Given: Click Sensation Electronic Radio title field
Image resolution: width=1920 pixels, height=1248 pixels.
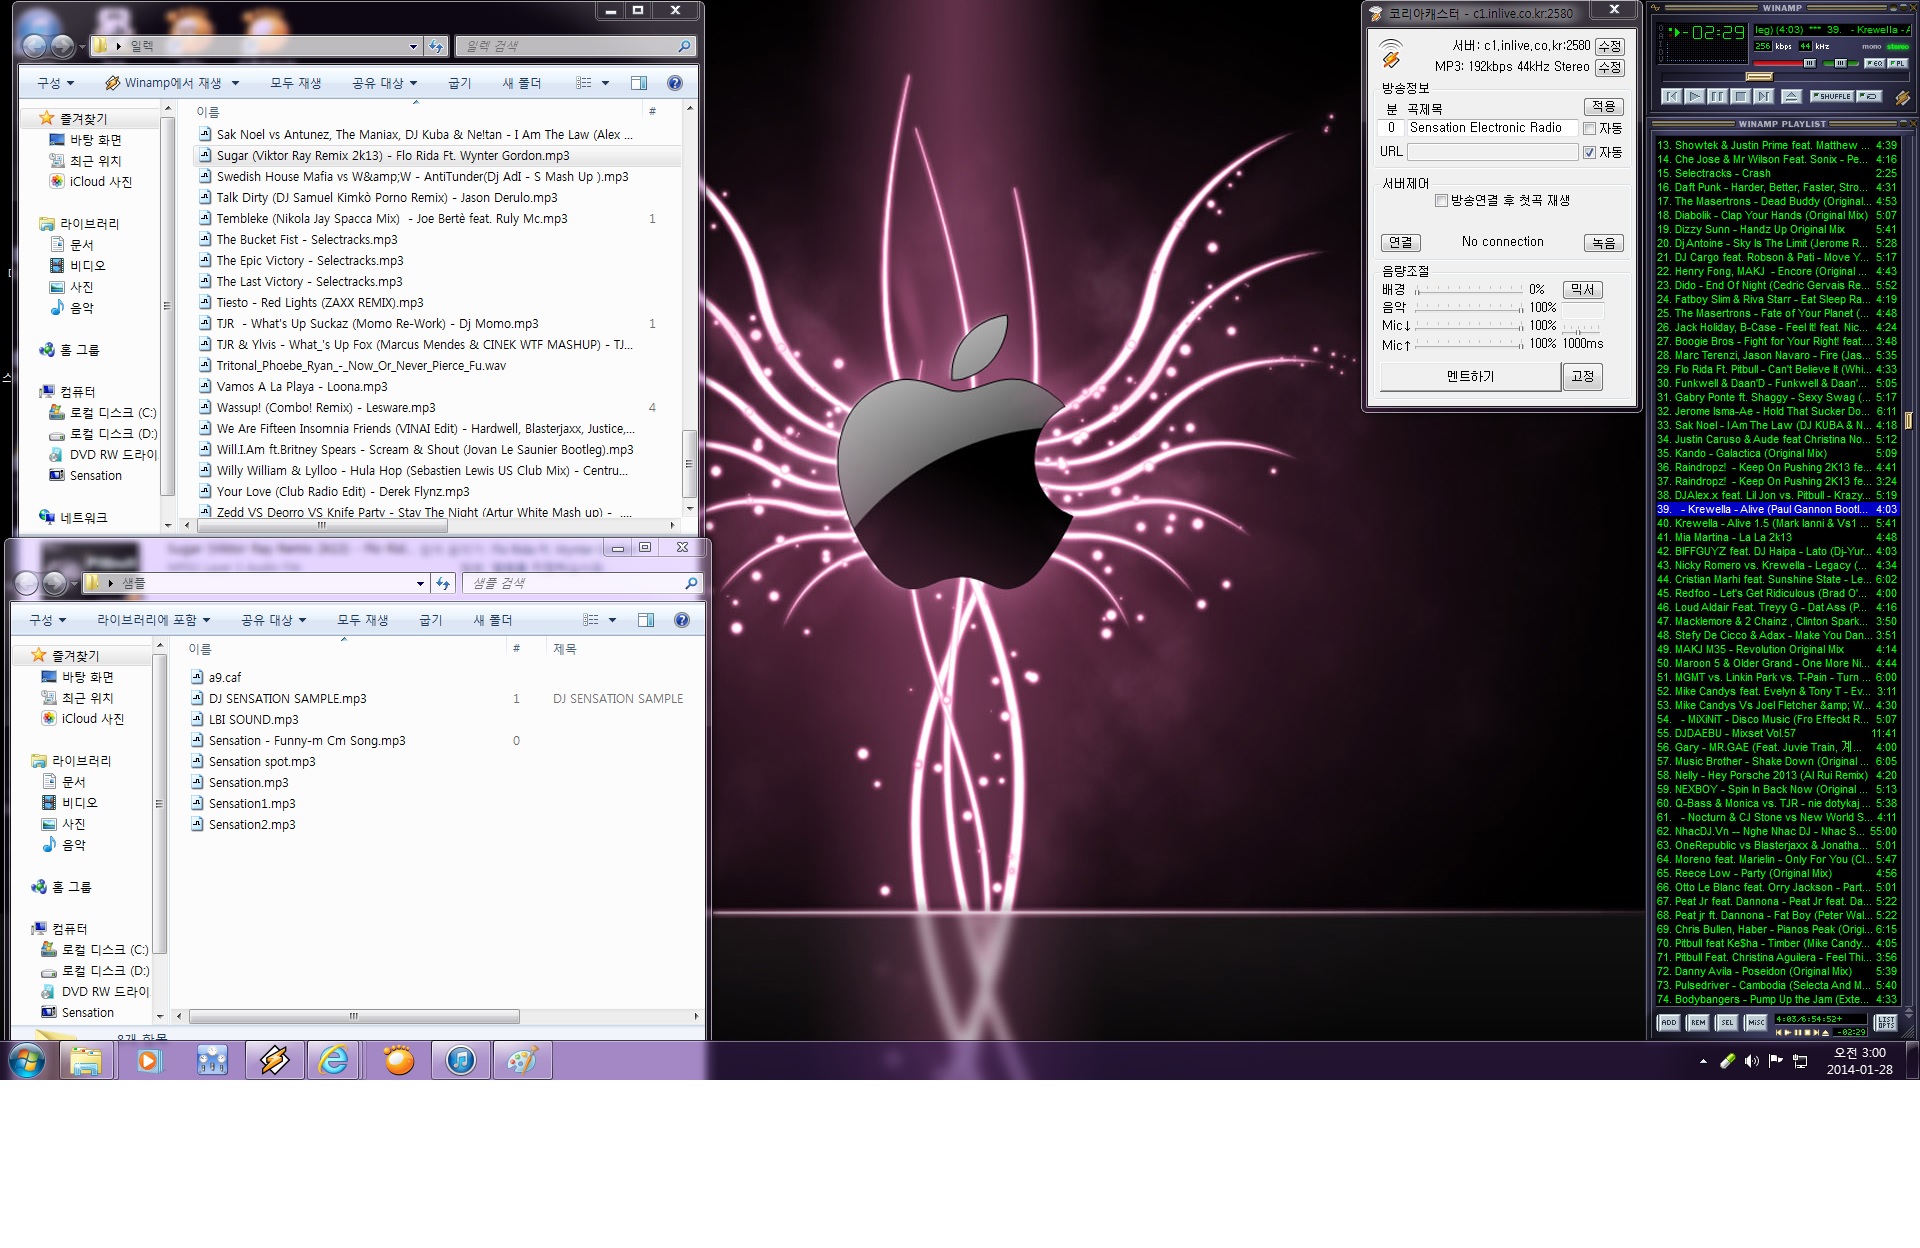Looking at the screenshot, I should coord(1491,128).
